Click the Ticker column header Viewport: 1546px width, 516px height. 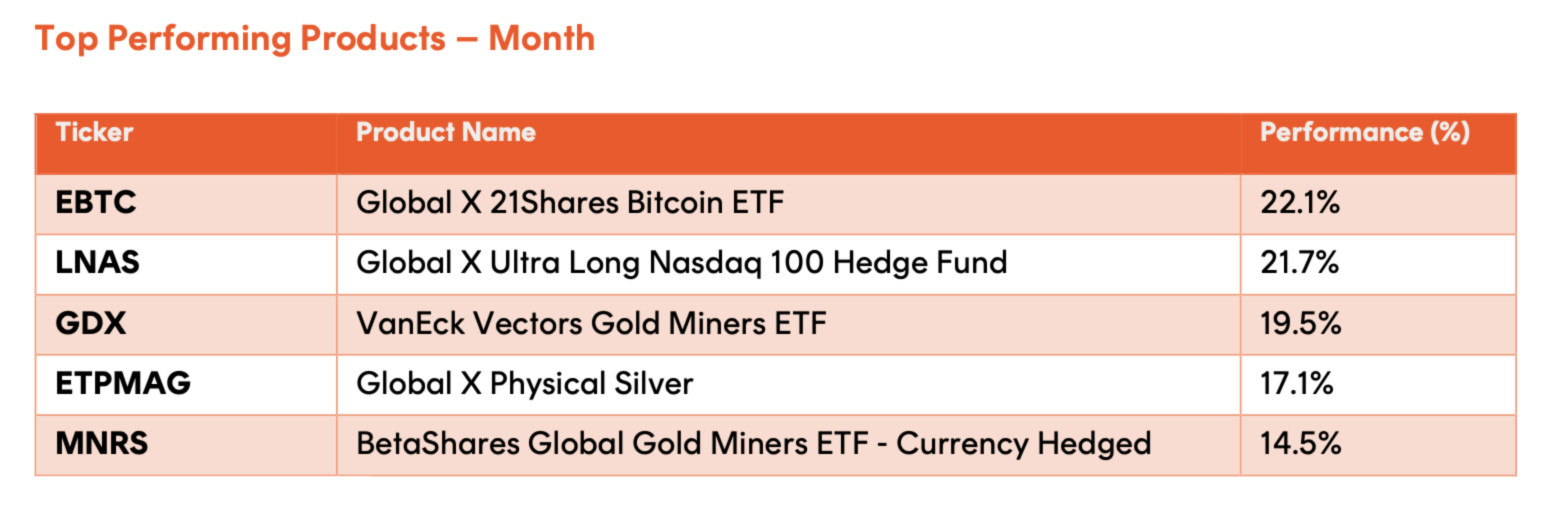click(x=94, y=132)
